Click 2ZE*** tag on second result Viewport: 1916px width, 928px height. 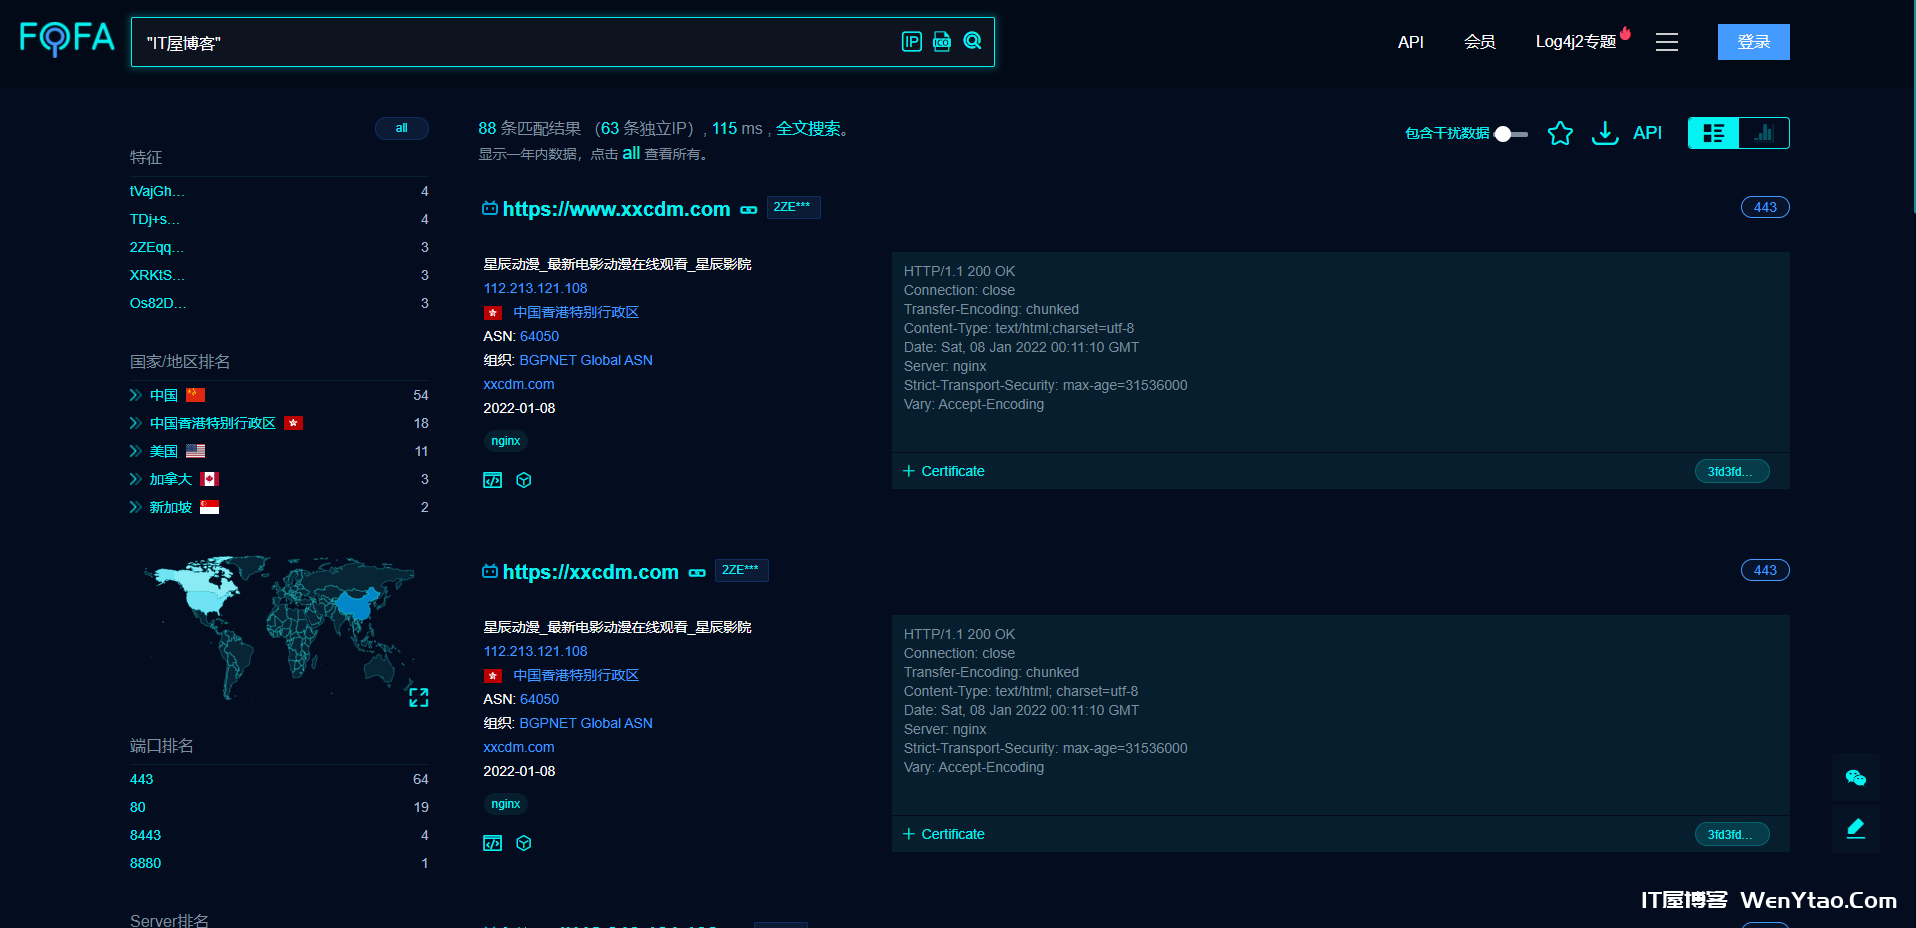pyautogui.click(x=741, y=570)
